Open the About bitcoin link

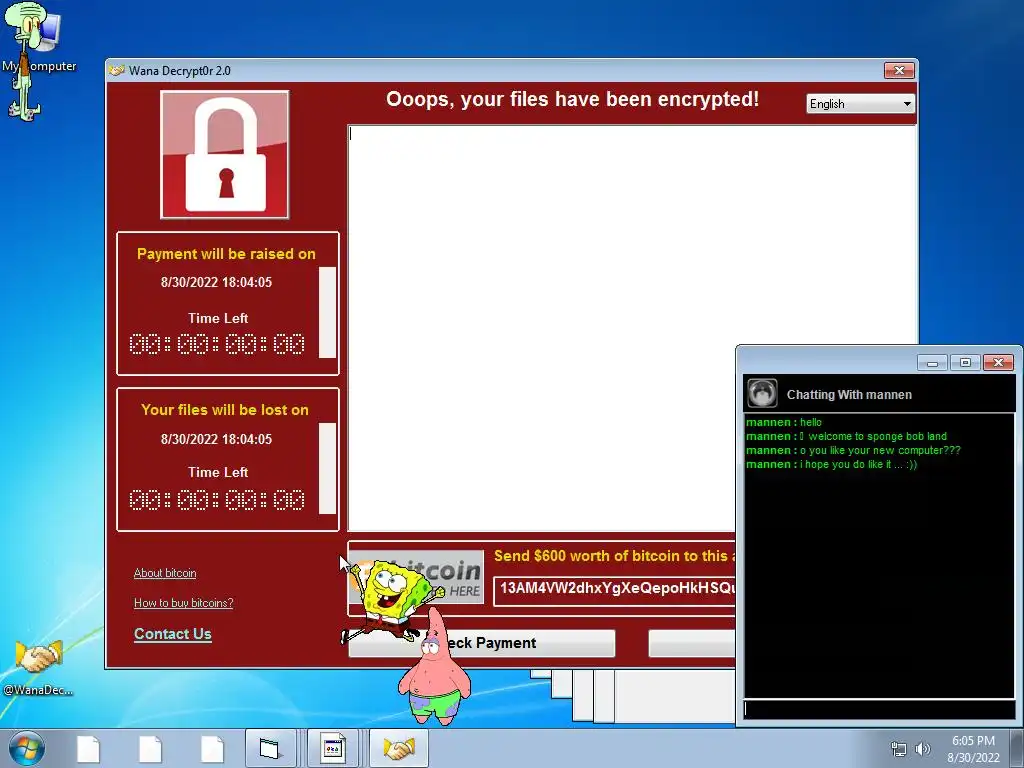click(165, 573)
